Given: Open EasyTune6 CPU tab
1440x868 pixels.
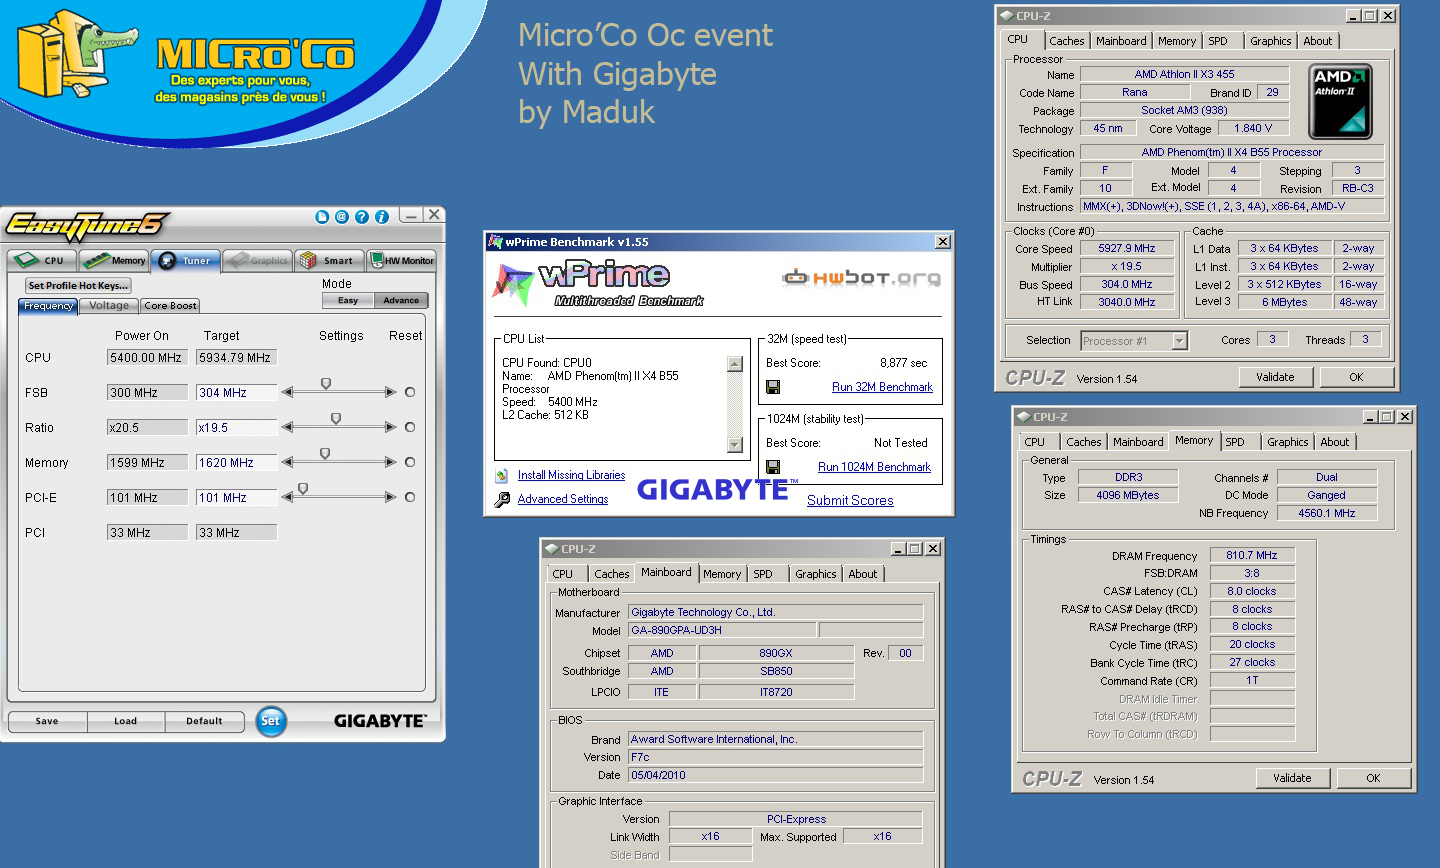Looking at the screenshot, I should pyautogui.click(x=42, y=260).
